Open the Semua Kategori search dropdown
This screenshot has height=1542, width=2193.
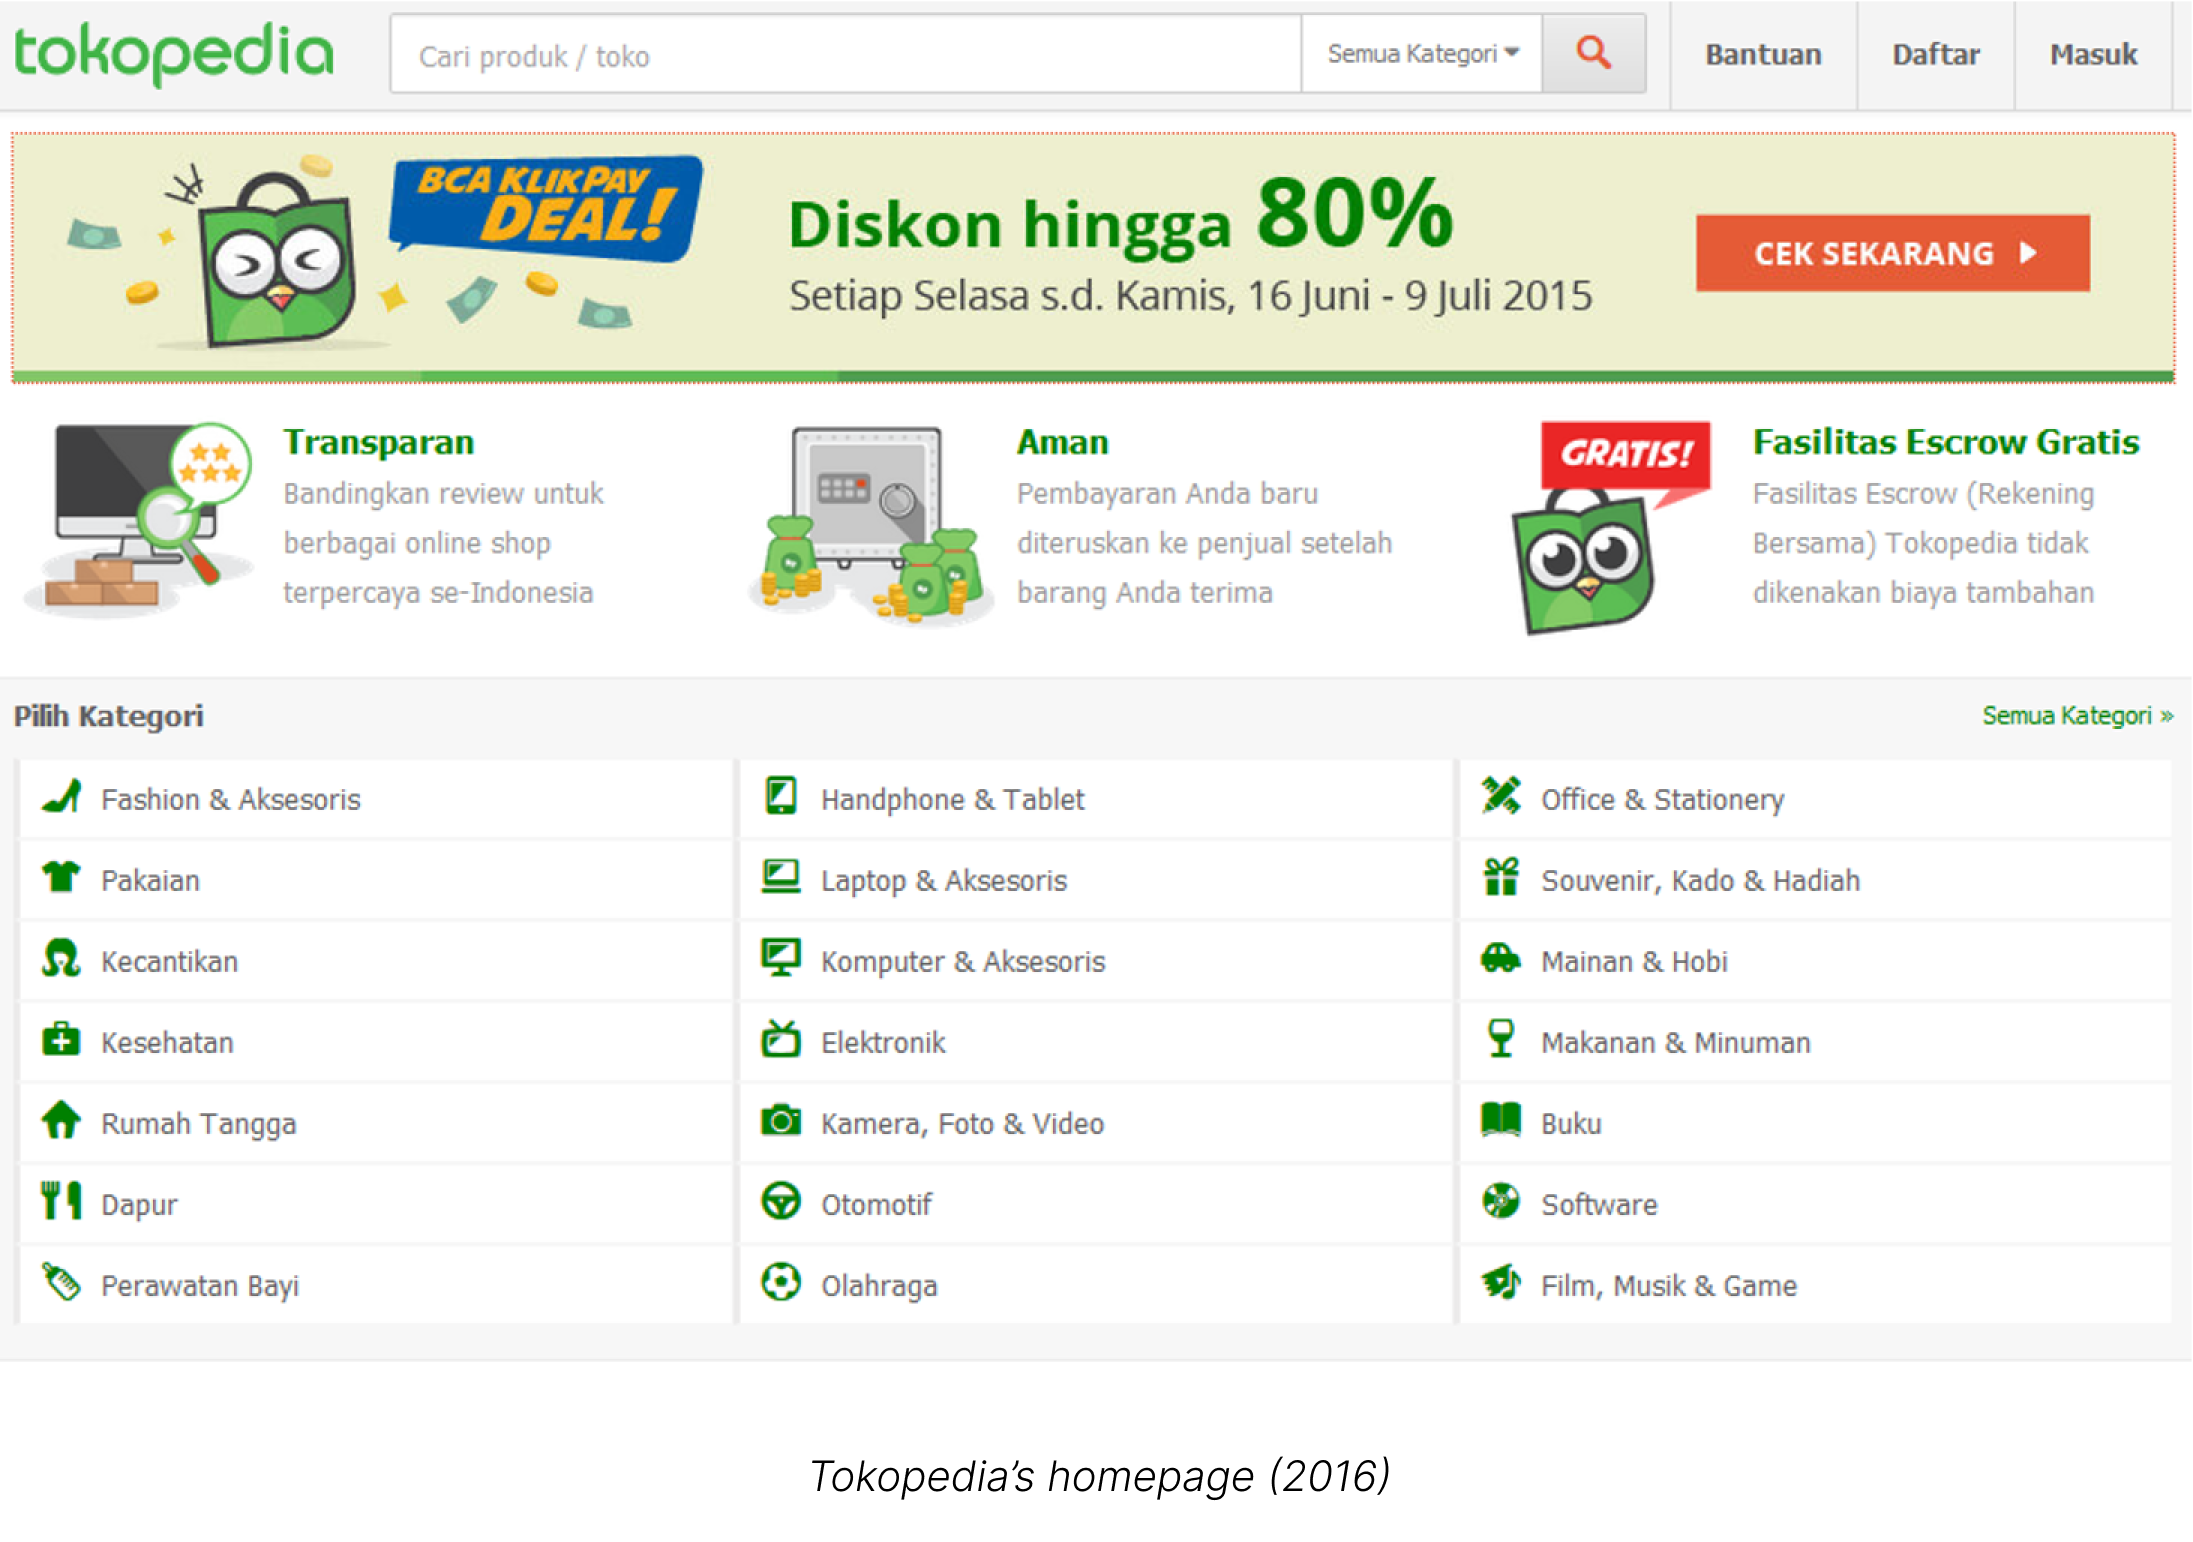pyautogui.click(x=1421, y=54)
